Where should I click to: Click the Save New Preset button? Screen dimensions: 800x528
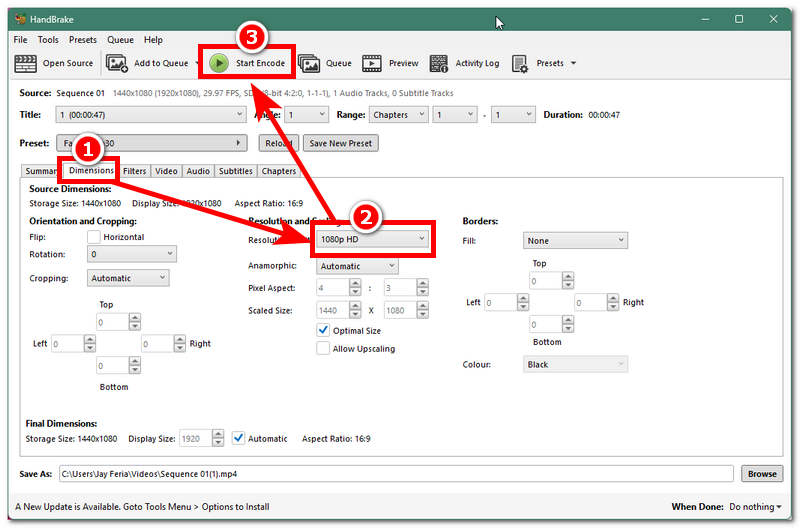click(x=341, y=143)
